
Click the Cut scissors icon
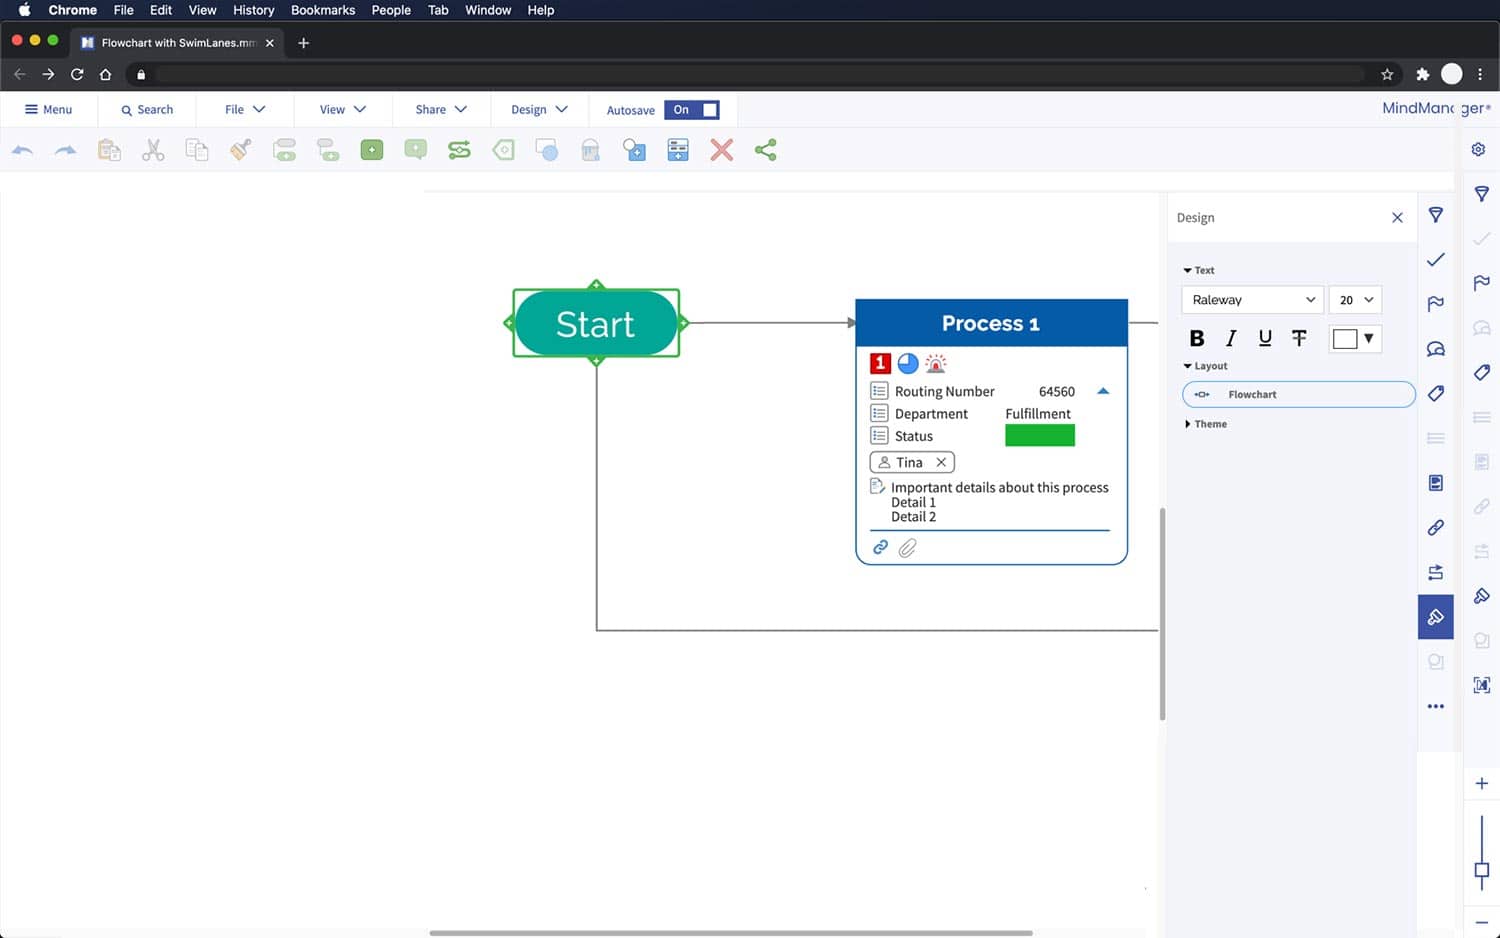[x=153, y=150]
